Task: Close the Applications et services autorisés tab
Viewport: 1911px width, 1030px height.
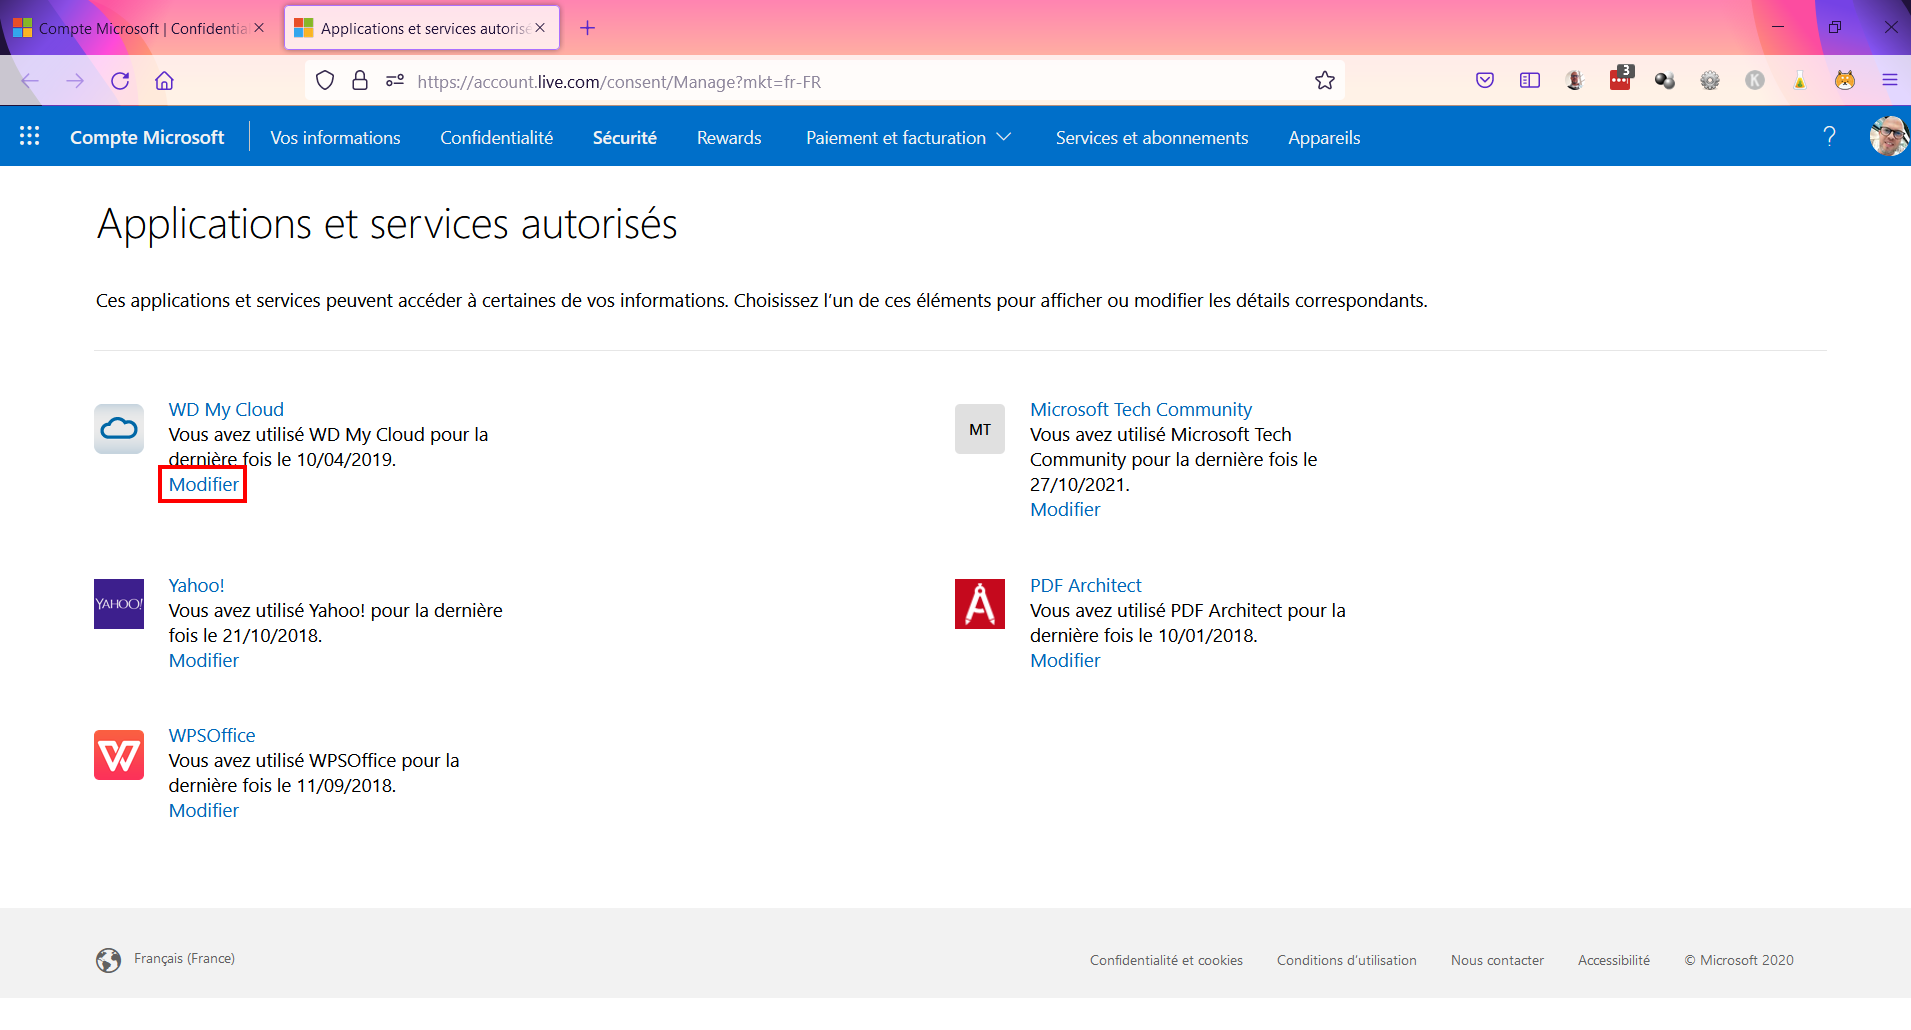Action: click(540, 28)
